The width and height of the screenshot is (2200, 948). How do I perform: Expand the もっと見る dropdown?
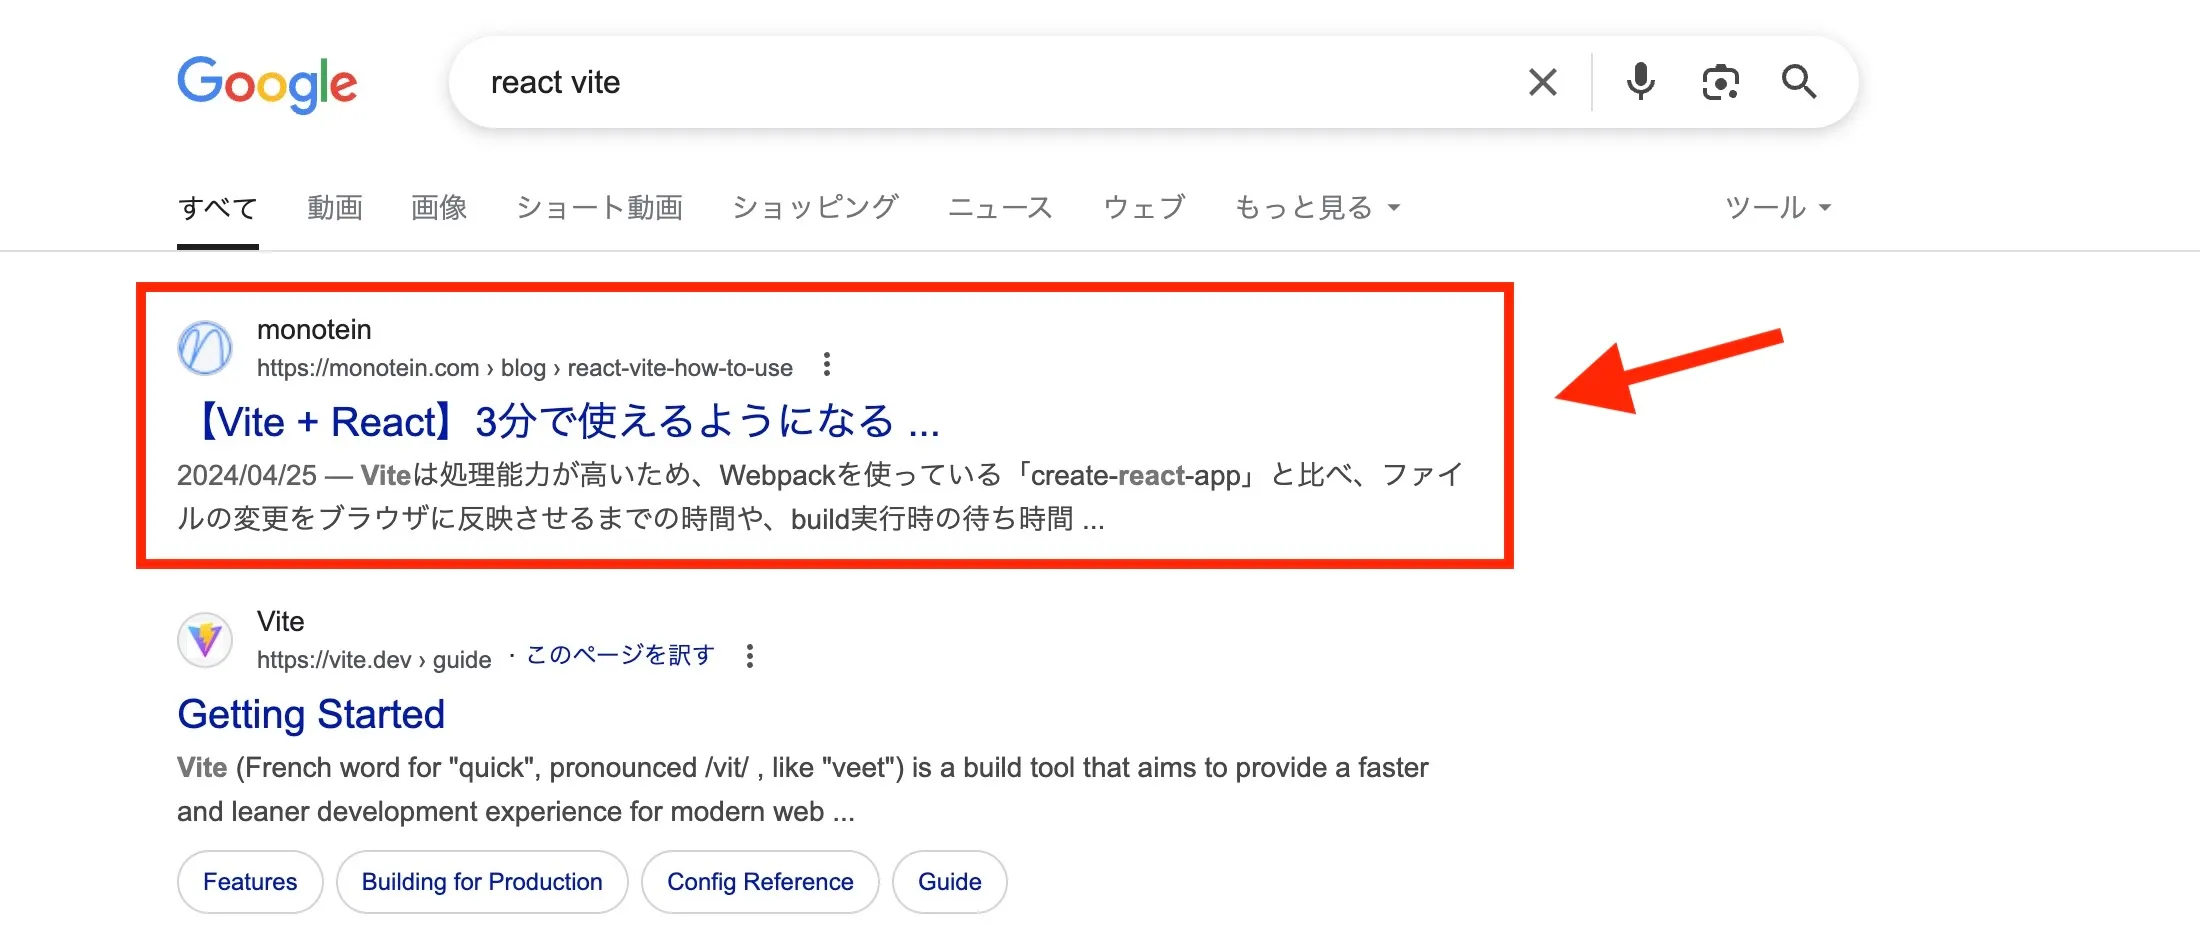tap(1317, 207)
